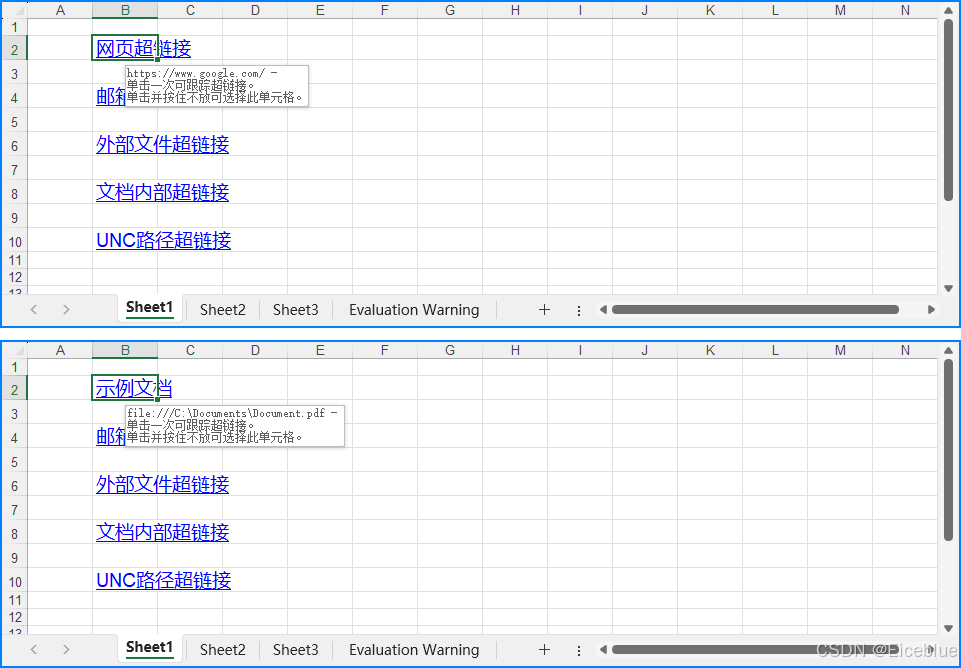Click the row 4 email link in upper sheet
Image resolution: width=961 pixels, height=668 pixels.
110,97
